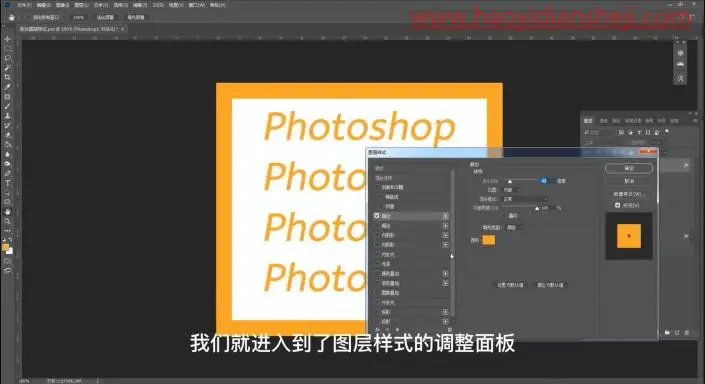
Task: Open the 图像 (Image) menu
Action: (x=62, y=5)
